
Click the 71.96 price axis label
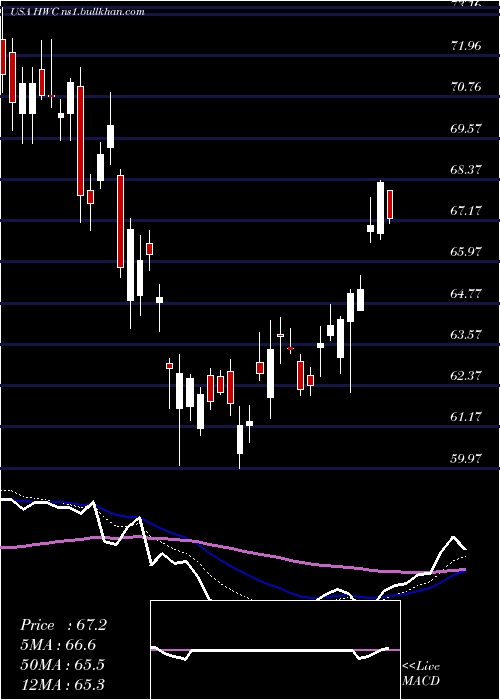[x=467, y=46]
